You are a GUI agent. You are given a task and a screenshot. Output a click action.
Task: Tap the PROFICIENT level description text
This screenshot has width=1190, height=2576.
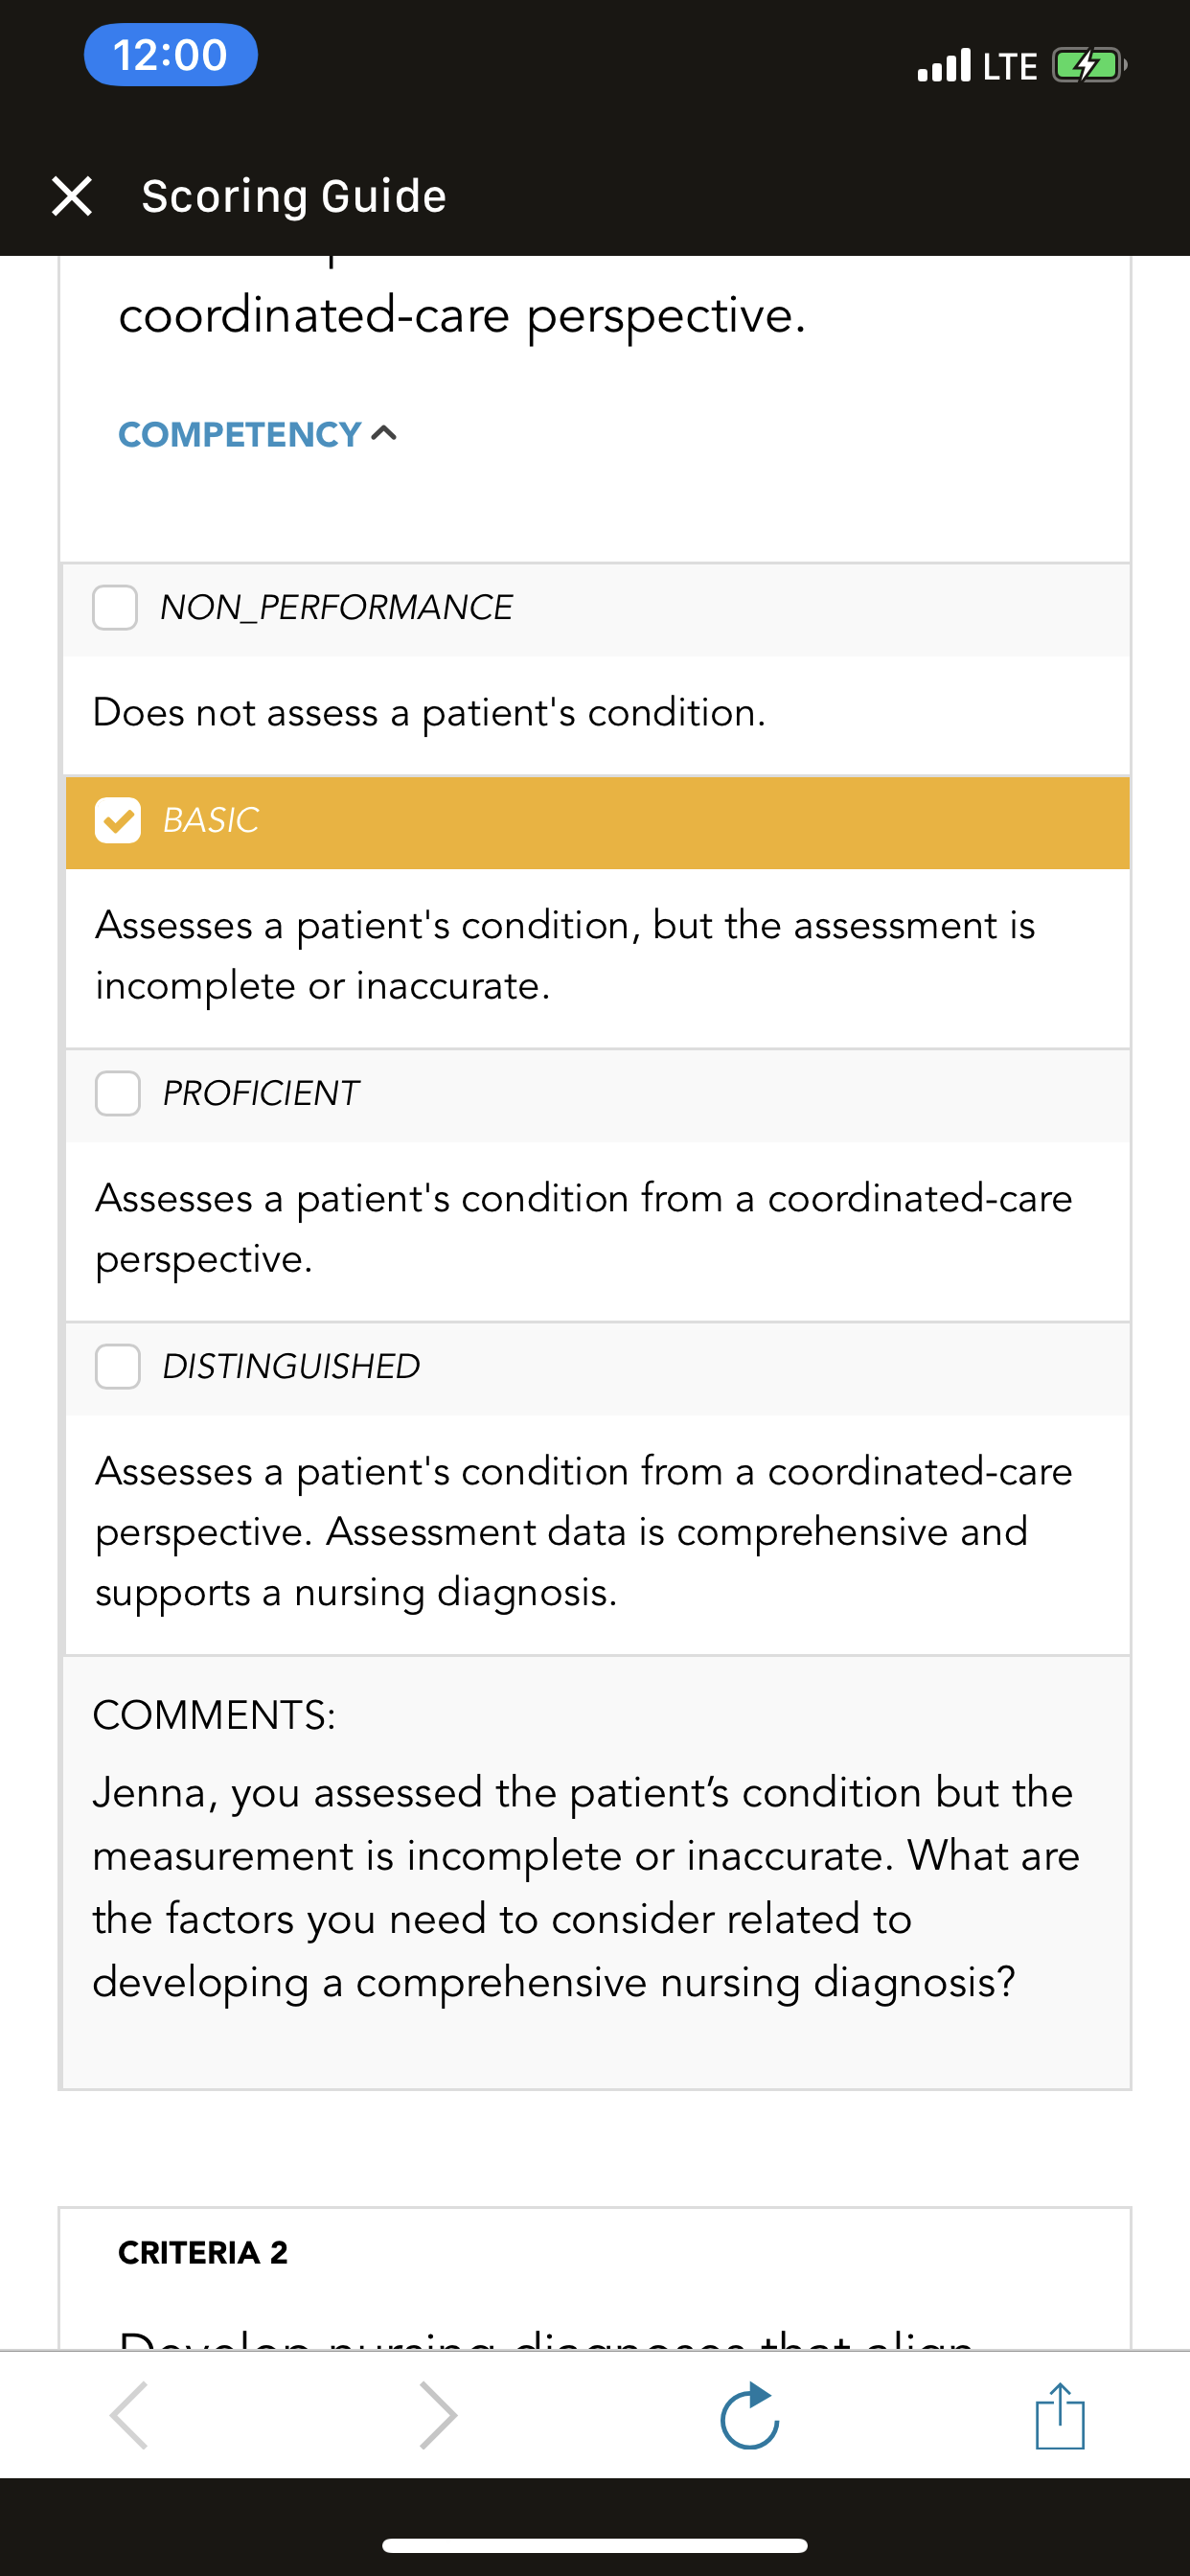584,1228
